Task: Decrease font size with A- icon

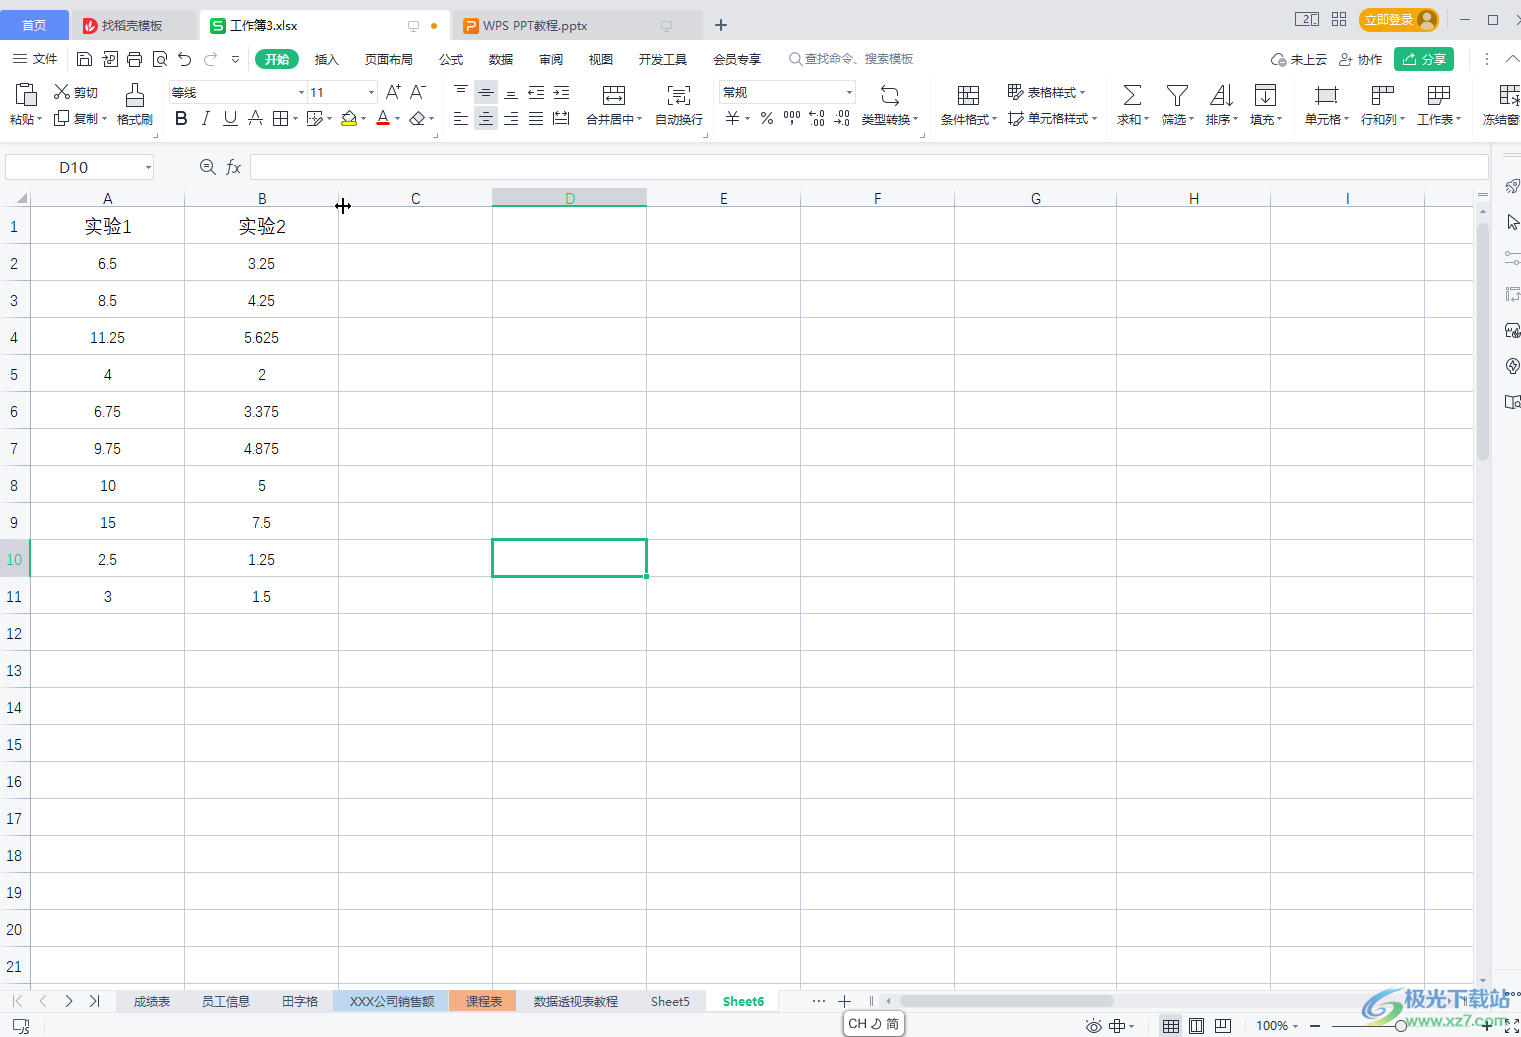Action: click(x=418, y=92)
